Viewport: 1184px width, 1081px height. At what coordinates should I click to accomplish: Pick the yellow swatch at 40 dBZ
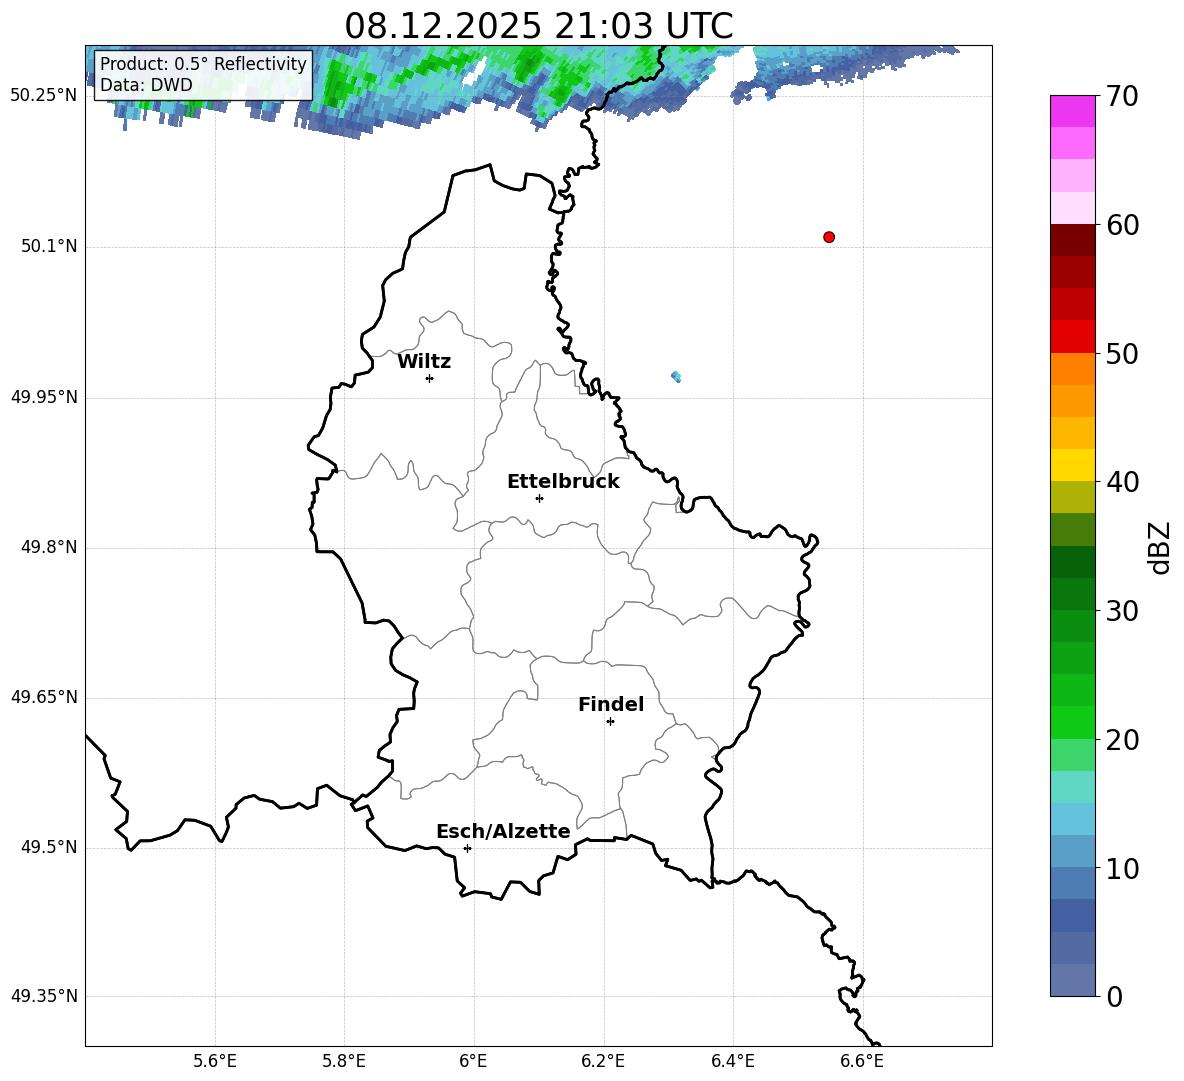[1073, 465]
